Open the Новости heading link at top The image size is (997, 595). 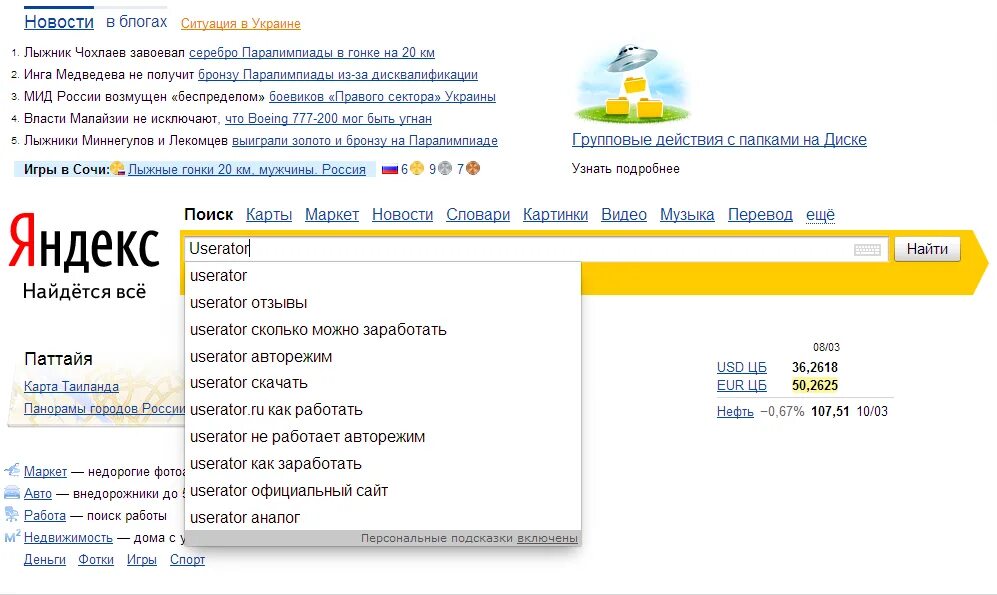coord(59,22)
